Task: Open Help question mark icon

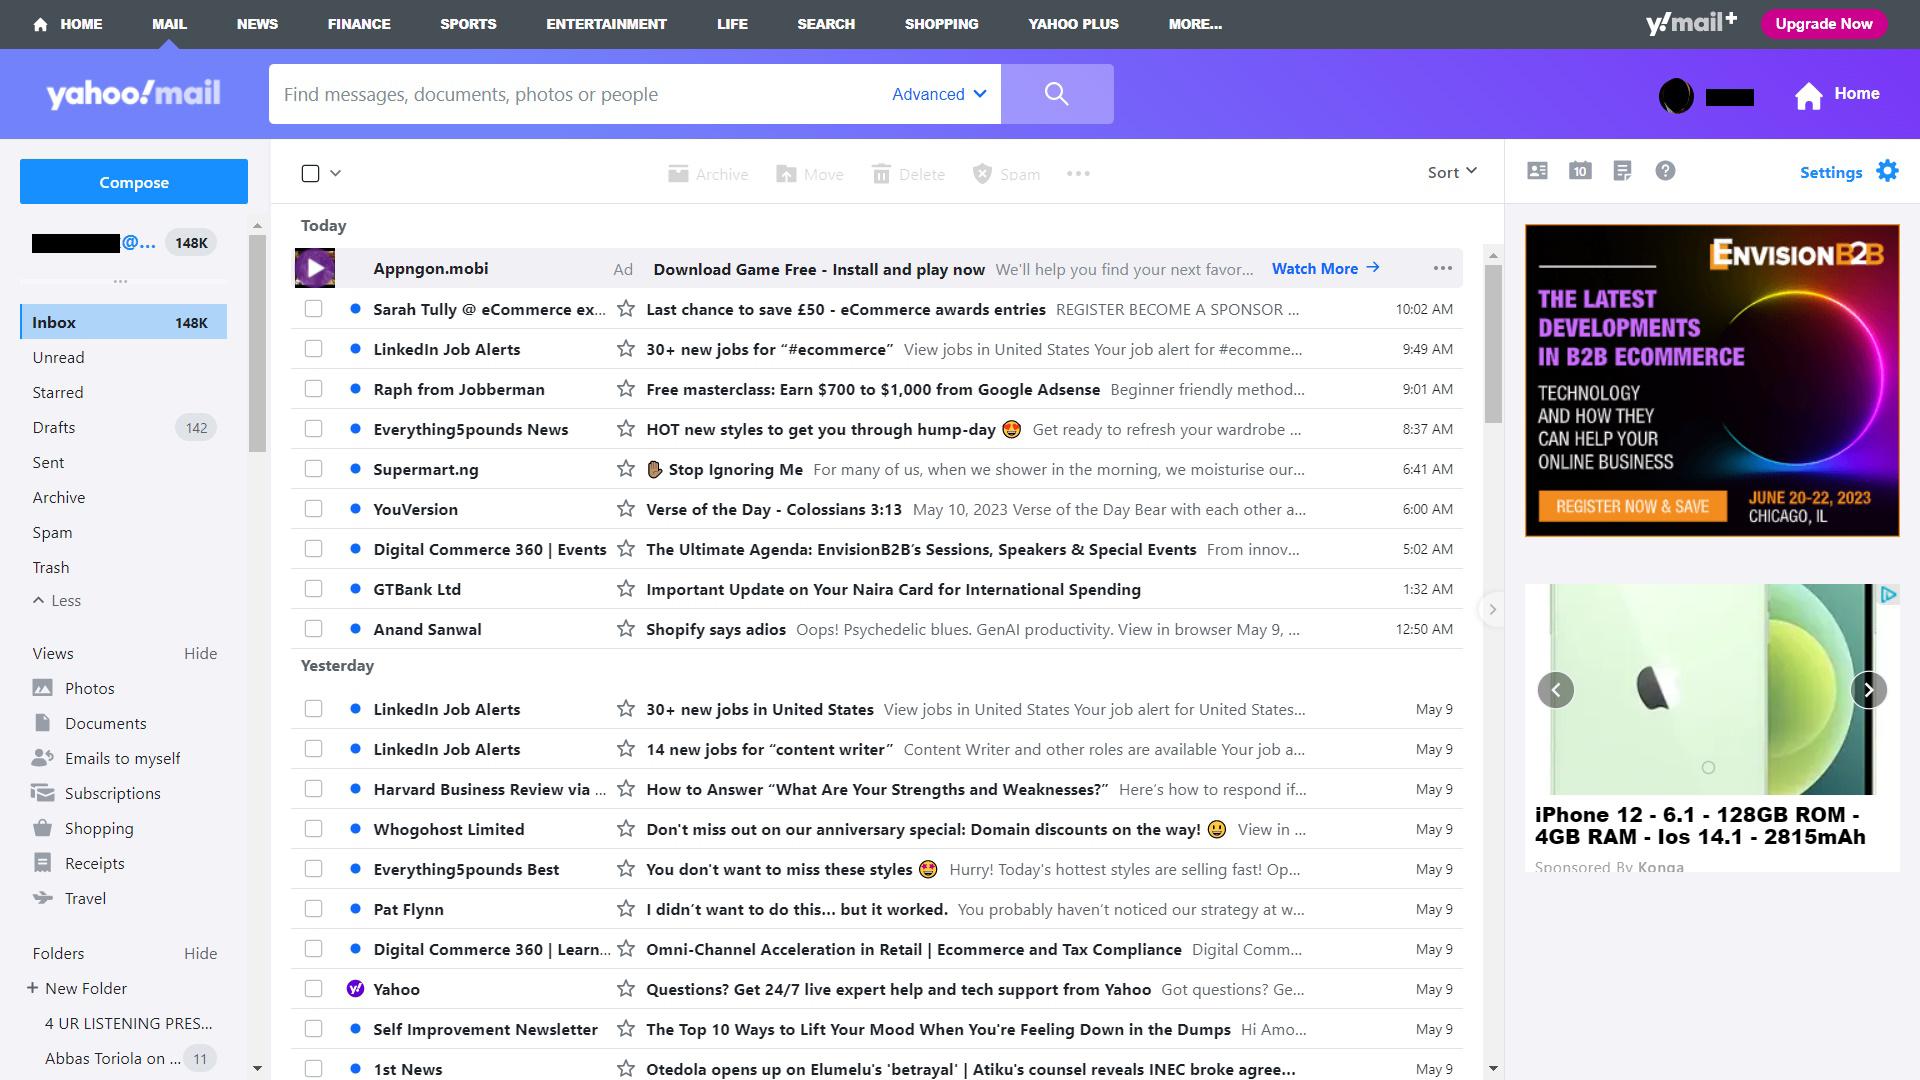Action: 1665,171
